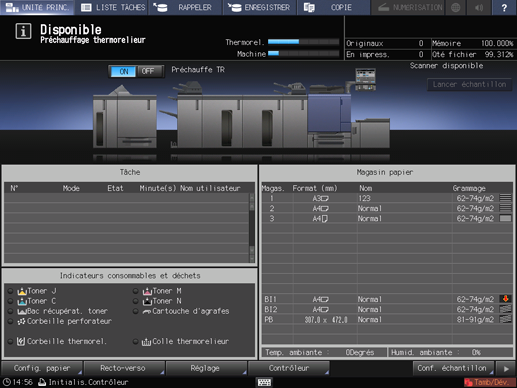Show more options with right arrow

pos(506,368)
